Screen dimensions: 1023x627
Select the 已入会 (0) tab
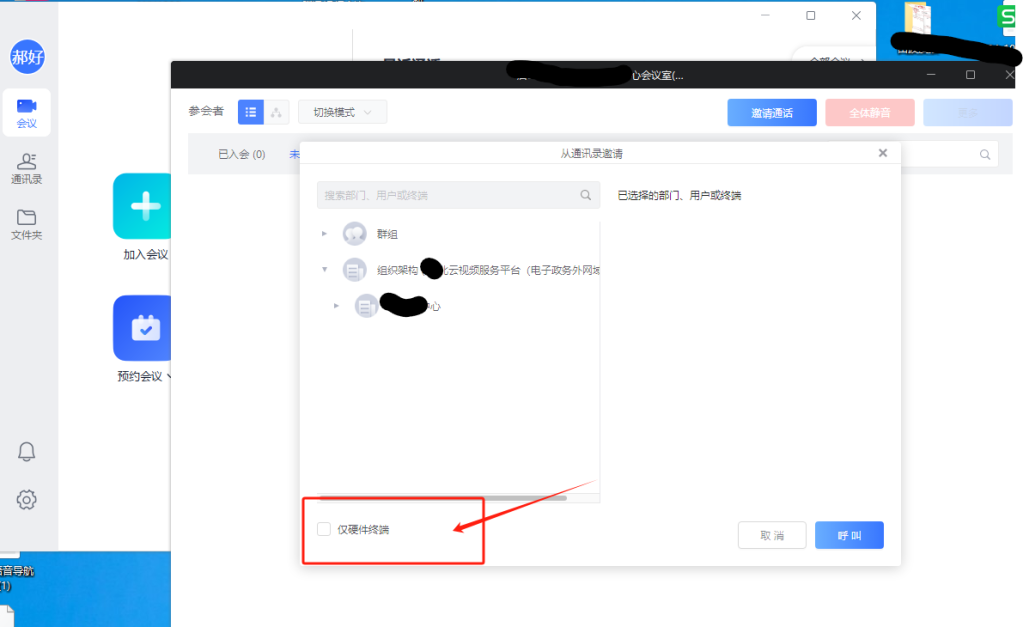click(241, 154)
